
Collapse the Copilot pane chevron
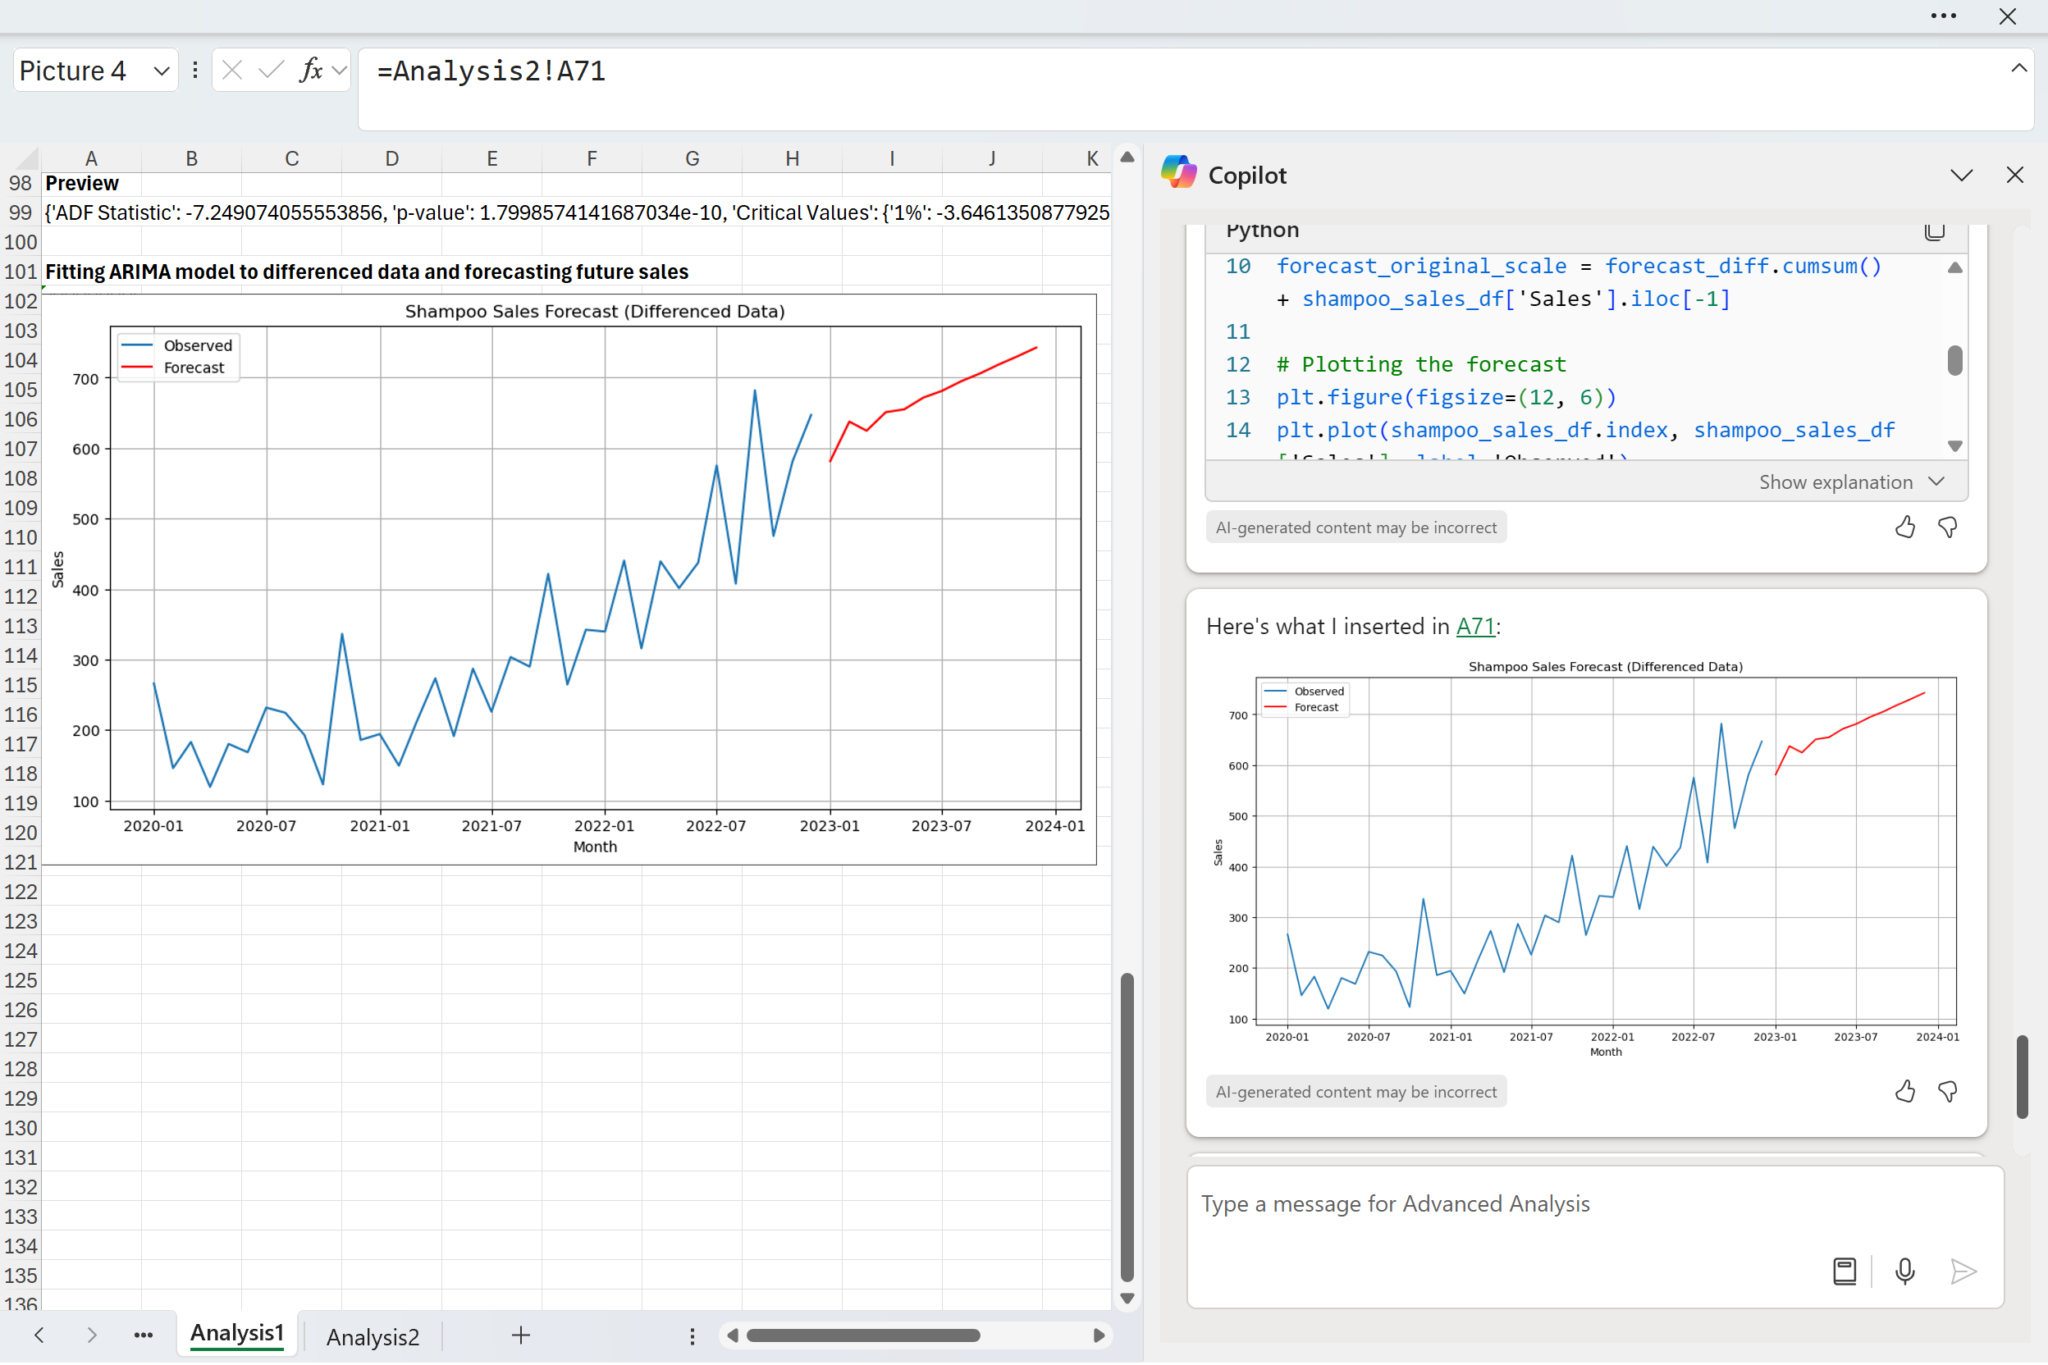[x=1961, y=175]
